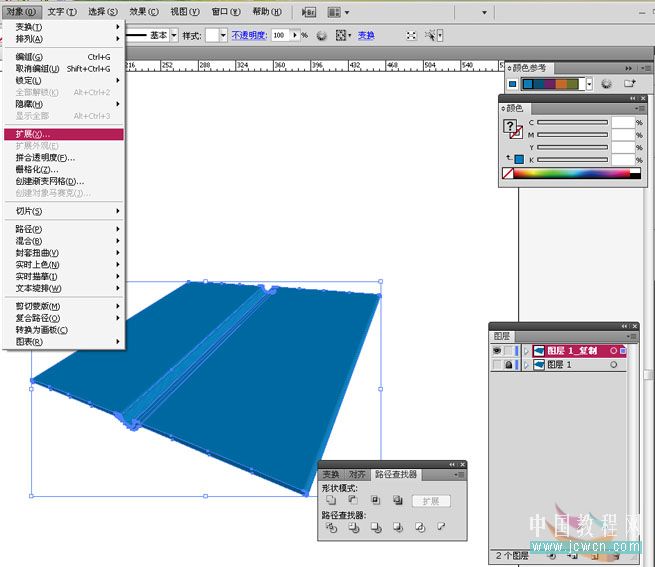Screen dimensions: 655x567
Task: Open harmony rules dropdown in 颜色参考 panel
Action: coord(589,84)
